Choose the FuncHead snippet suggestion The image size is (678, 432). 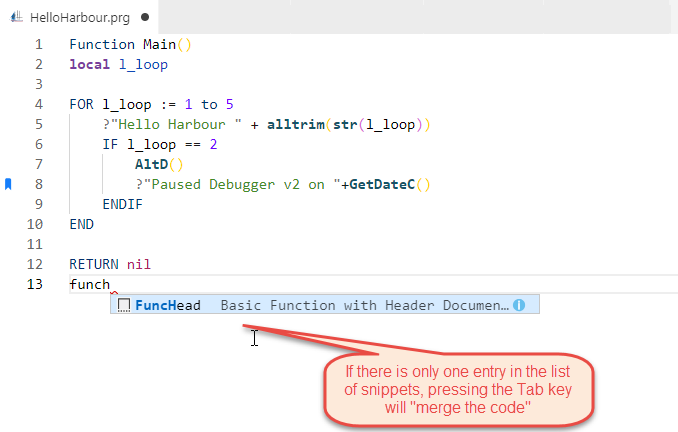click(x=168, y=305)
